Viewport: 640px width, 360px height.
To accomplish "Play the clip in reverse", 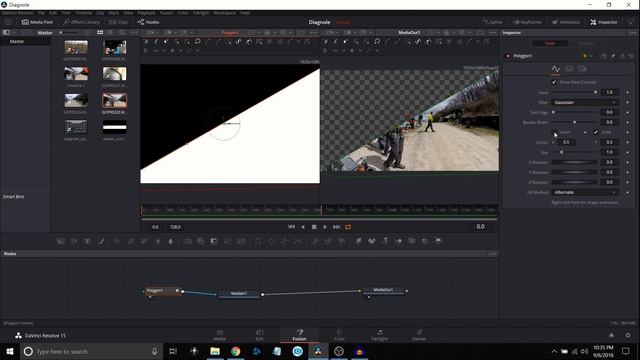I will coord(303,227).
